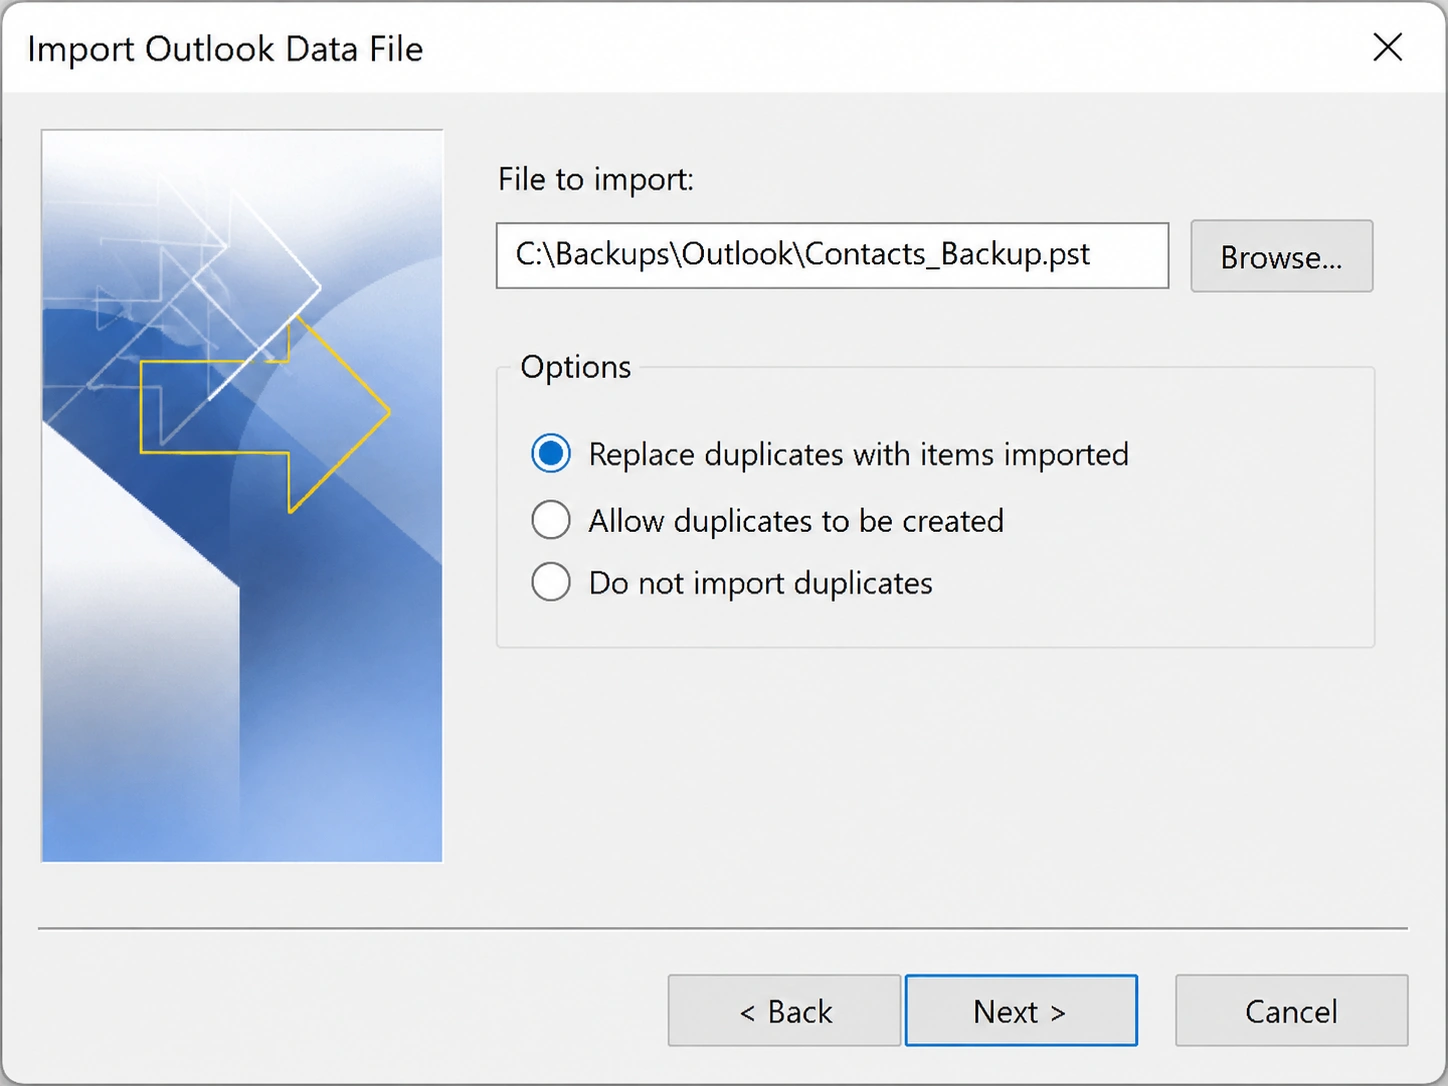This screenshot has height=1086, width=1448.
Task: Click the 'File to import:' label
Action: click(596, 179)
